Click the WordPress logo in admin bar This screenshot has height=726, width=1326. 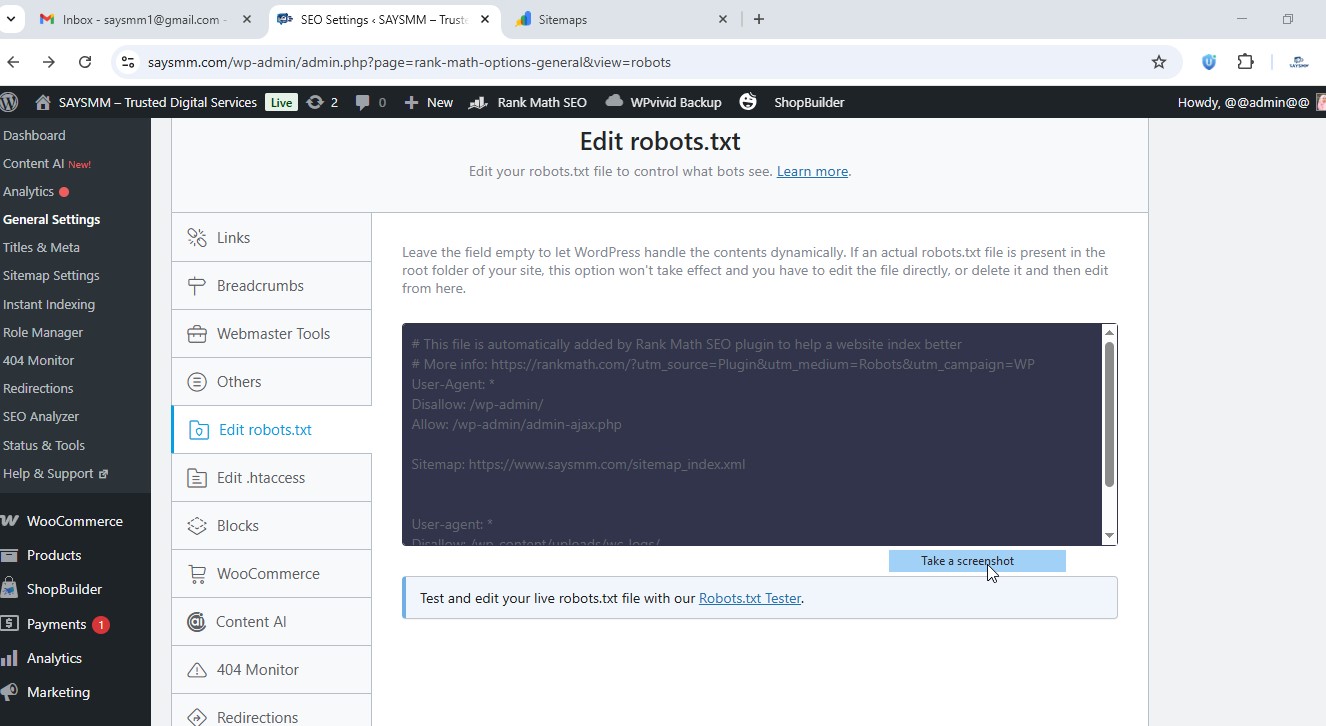[10, 102]
